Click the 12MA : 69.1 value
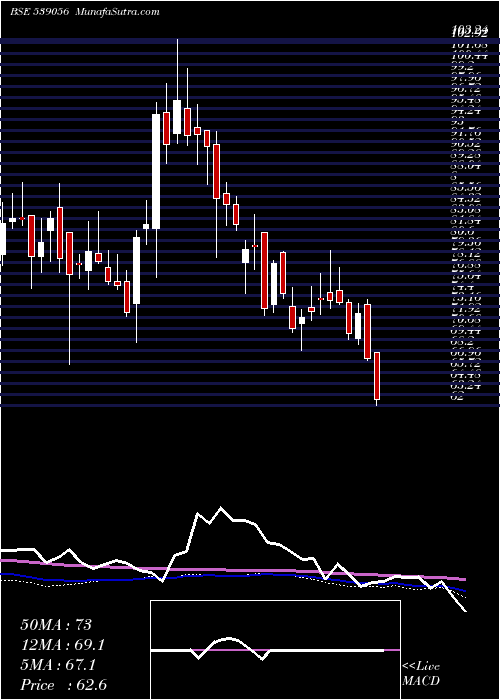500x700 pixels. click(64, 645)
